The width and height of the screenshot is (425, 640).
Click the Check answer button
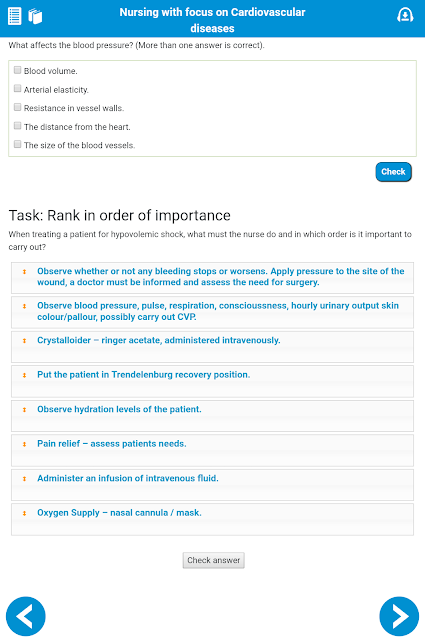[214, 560]
